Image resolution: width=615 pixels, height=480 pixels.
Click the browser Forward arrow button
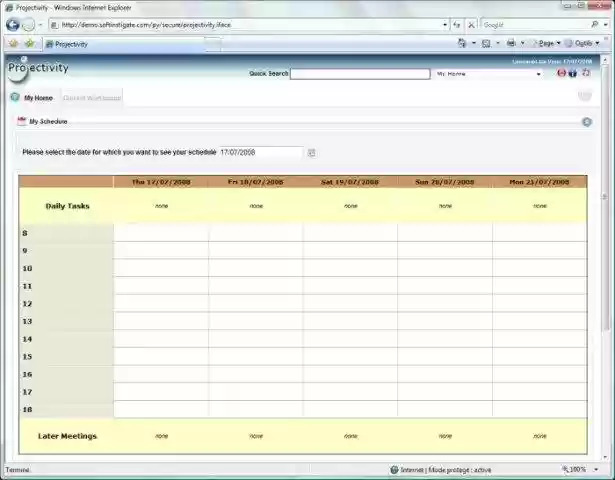29,25
